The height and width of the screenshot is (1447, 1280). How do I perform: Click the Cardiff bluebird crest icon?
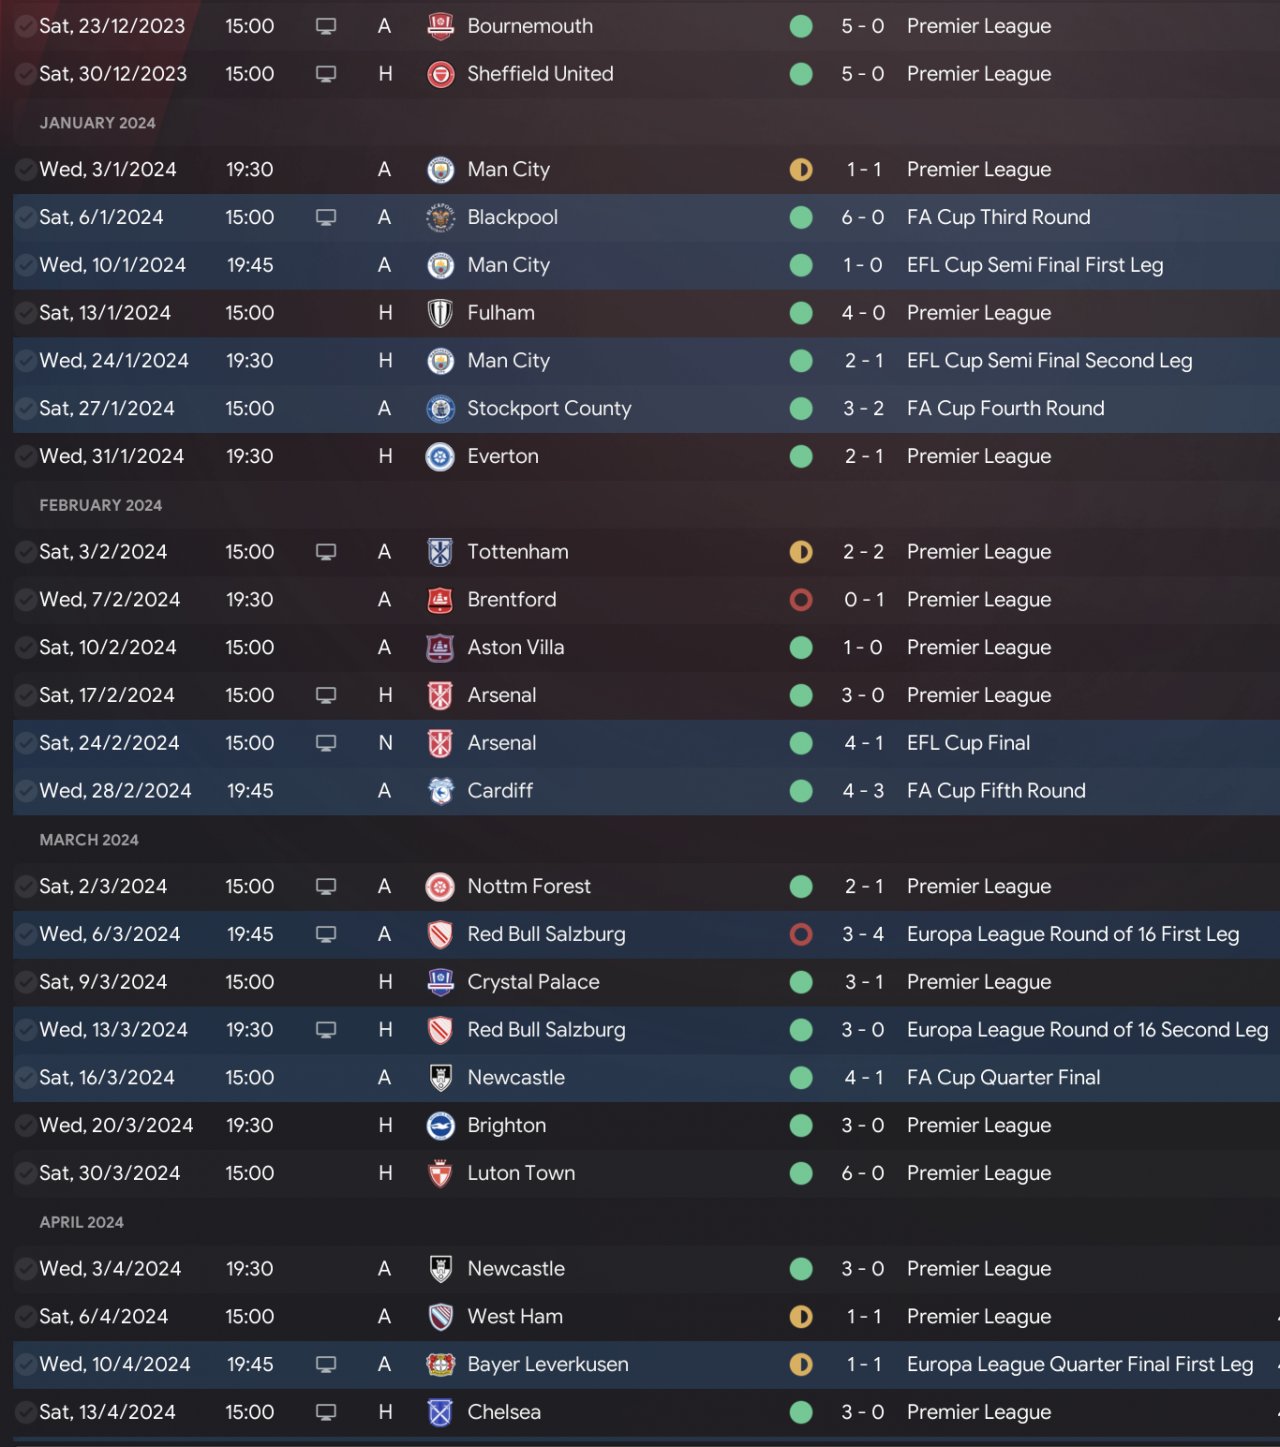pyautogui.click(x=440, y=791)
